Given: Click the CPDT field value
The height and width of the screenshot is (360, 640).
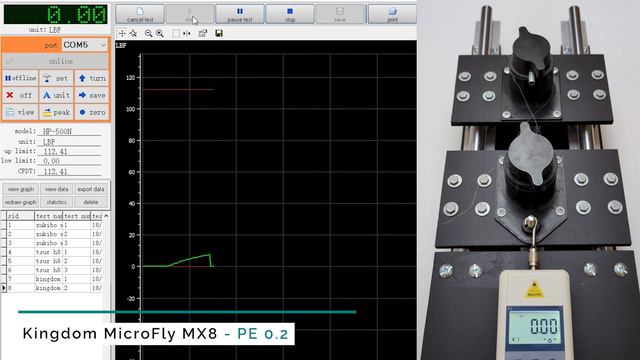Looking at the screenshot, I should [x=69, y=171].
